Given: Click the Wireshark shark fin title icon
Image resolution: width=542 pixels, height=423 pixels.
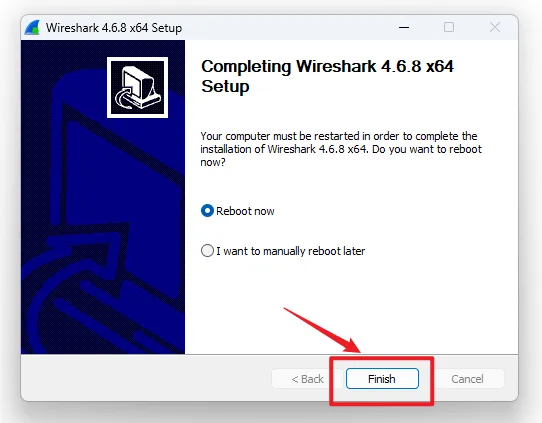Looking at the screenshot, I should (32, 27).
